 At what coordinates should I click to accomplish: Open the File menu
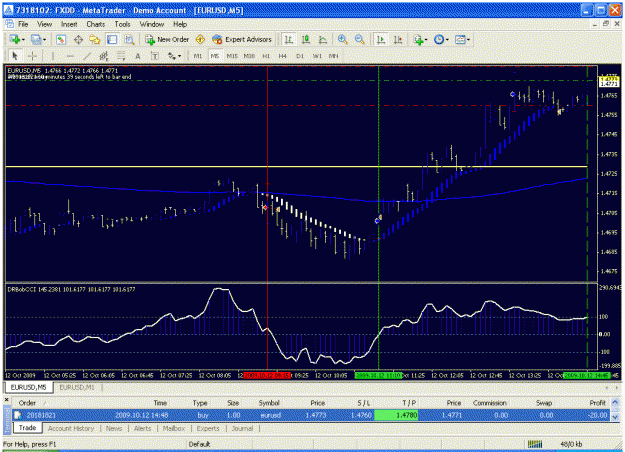tap(23, 24)
